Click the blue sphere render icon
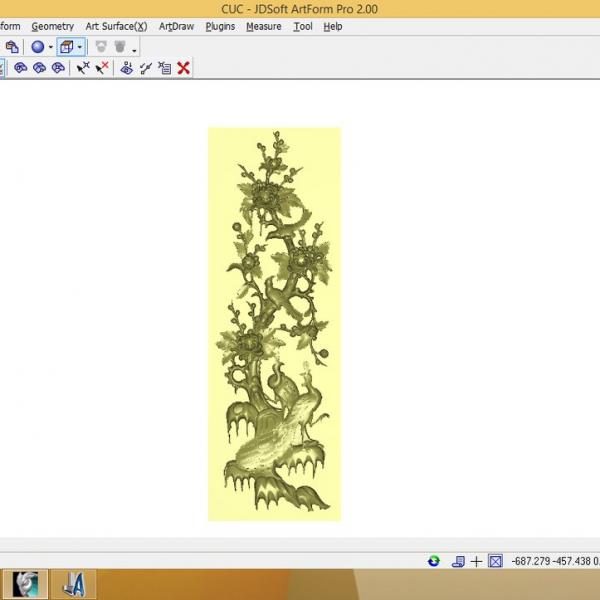Screen dimensions: 600x600 pyautogui.click(x=37, y=46)
